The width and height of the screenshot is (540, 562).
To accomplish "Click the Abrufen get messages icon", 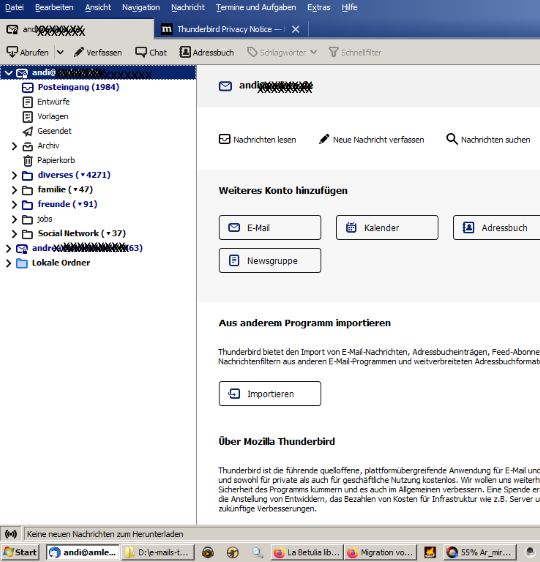I will coord(12,52).
